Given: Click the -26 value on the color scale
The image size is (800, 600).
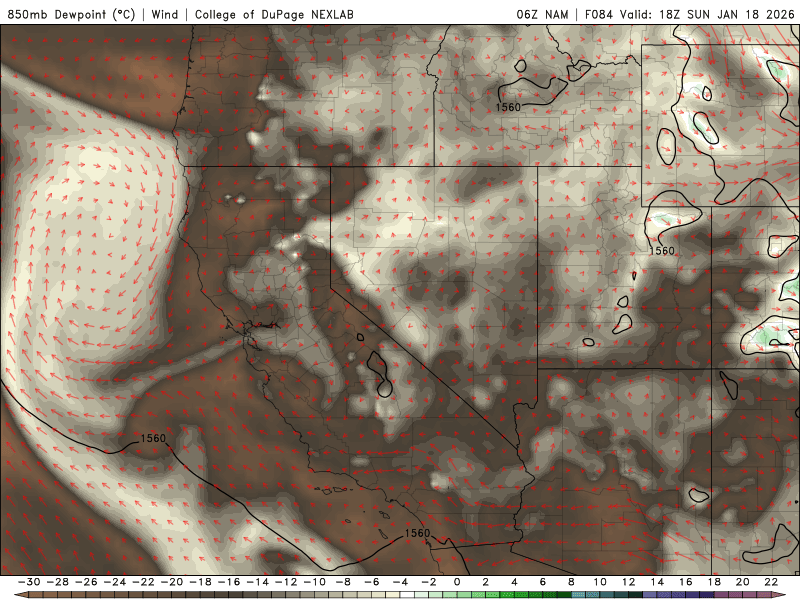Looking at the screenshot, I should tap(86, 582).
